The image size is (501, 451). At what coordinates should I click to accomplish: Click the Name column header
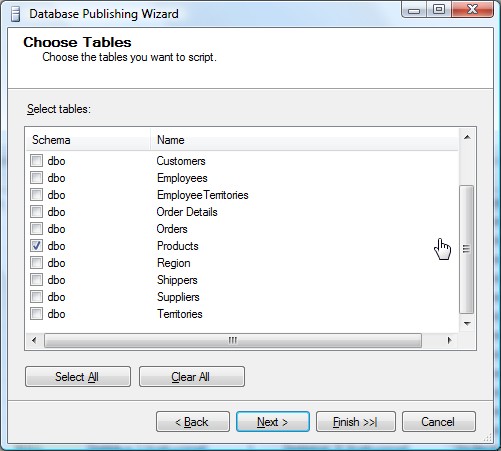[x=305, y=140]
